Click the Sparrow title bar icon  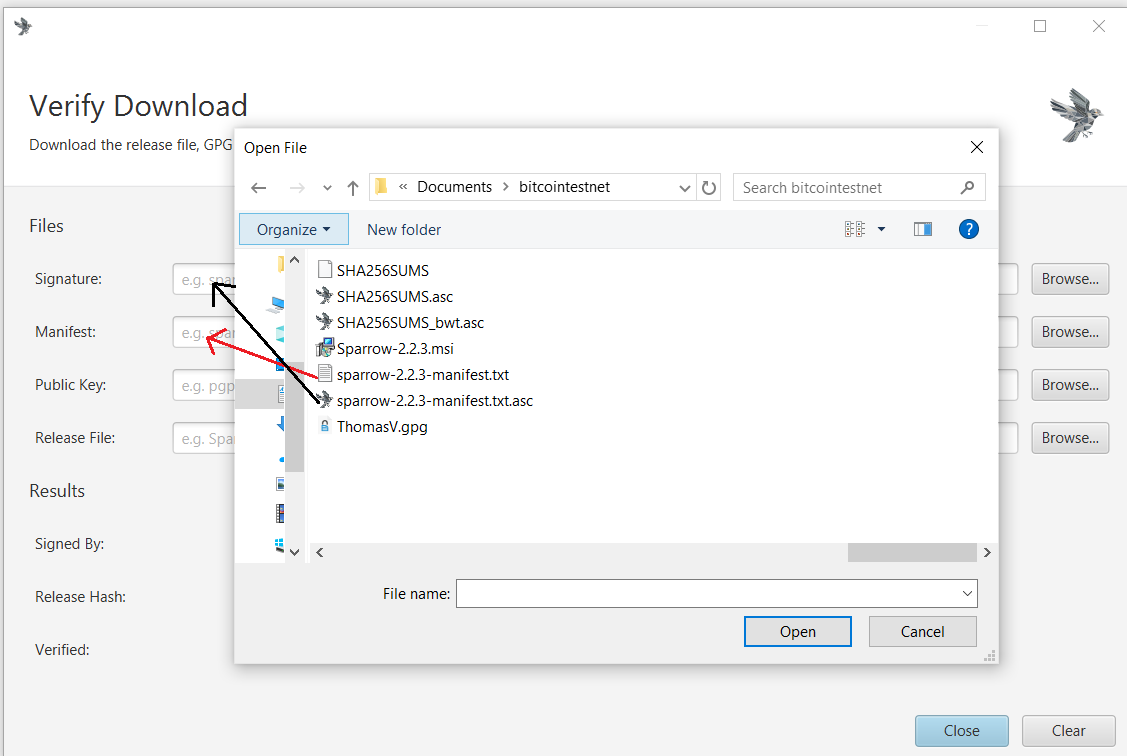point(23,27)
